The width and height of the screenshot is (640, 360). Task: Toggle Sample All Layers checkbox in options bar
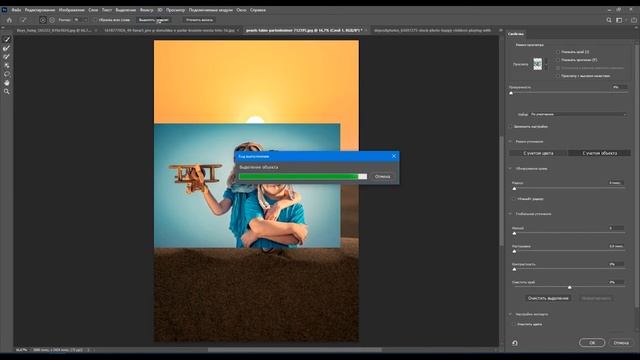[95, 20]
